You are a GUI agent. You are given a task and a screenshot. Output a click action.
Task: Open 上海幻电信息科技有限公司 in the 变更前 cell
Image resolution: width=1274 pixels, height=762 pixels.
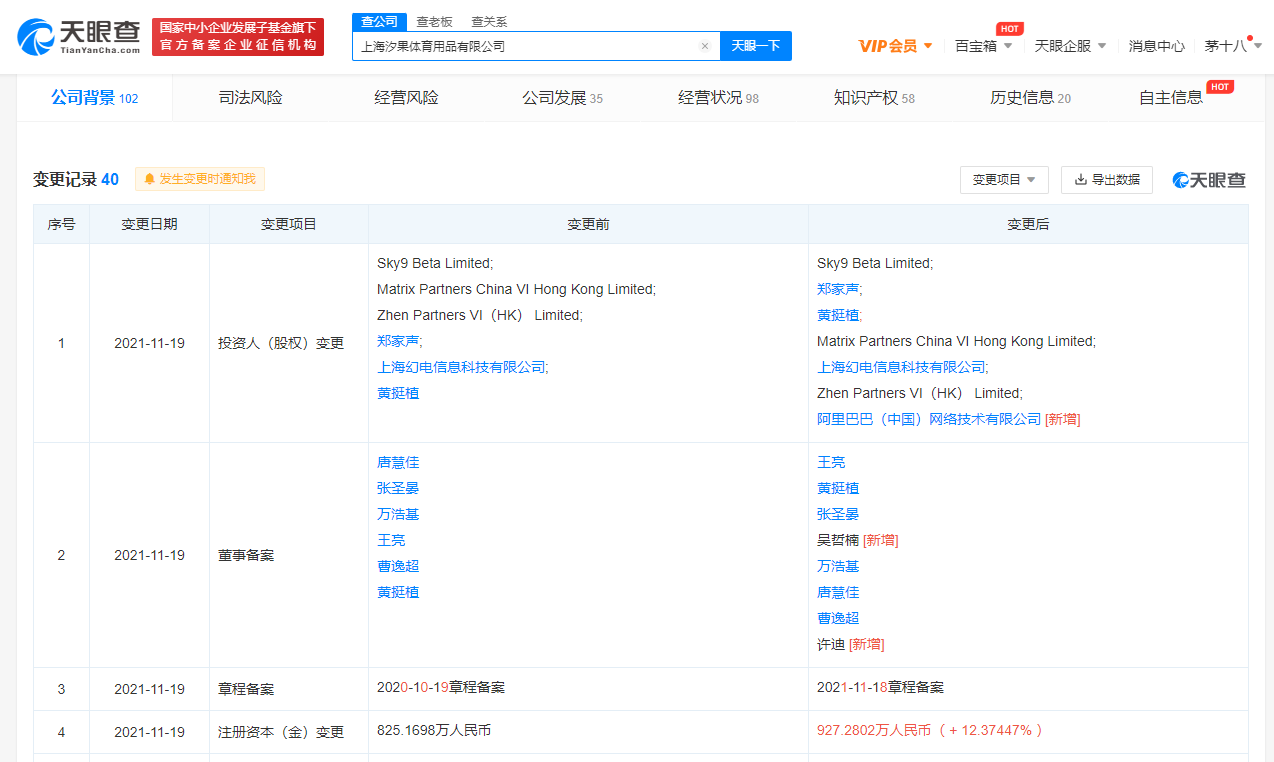461,367
